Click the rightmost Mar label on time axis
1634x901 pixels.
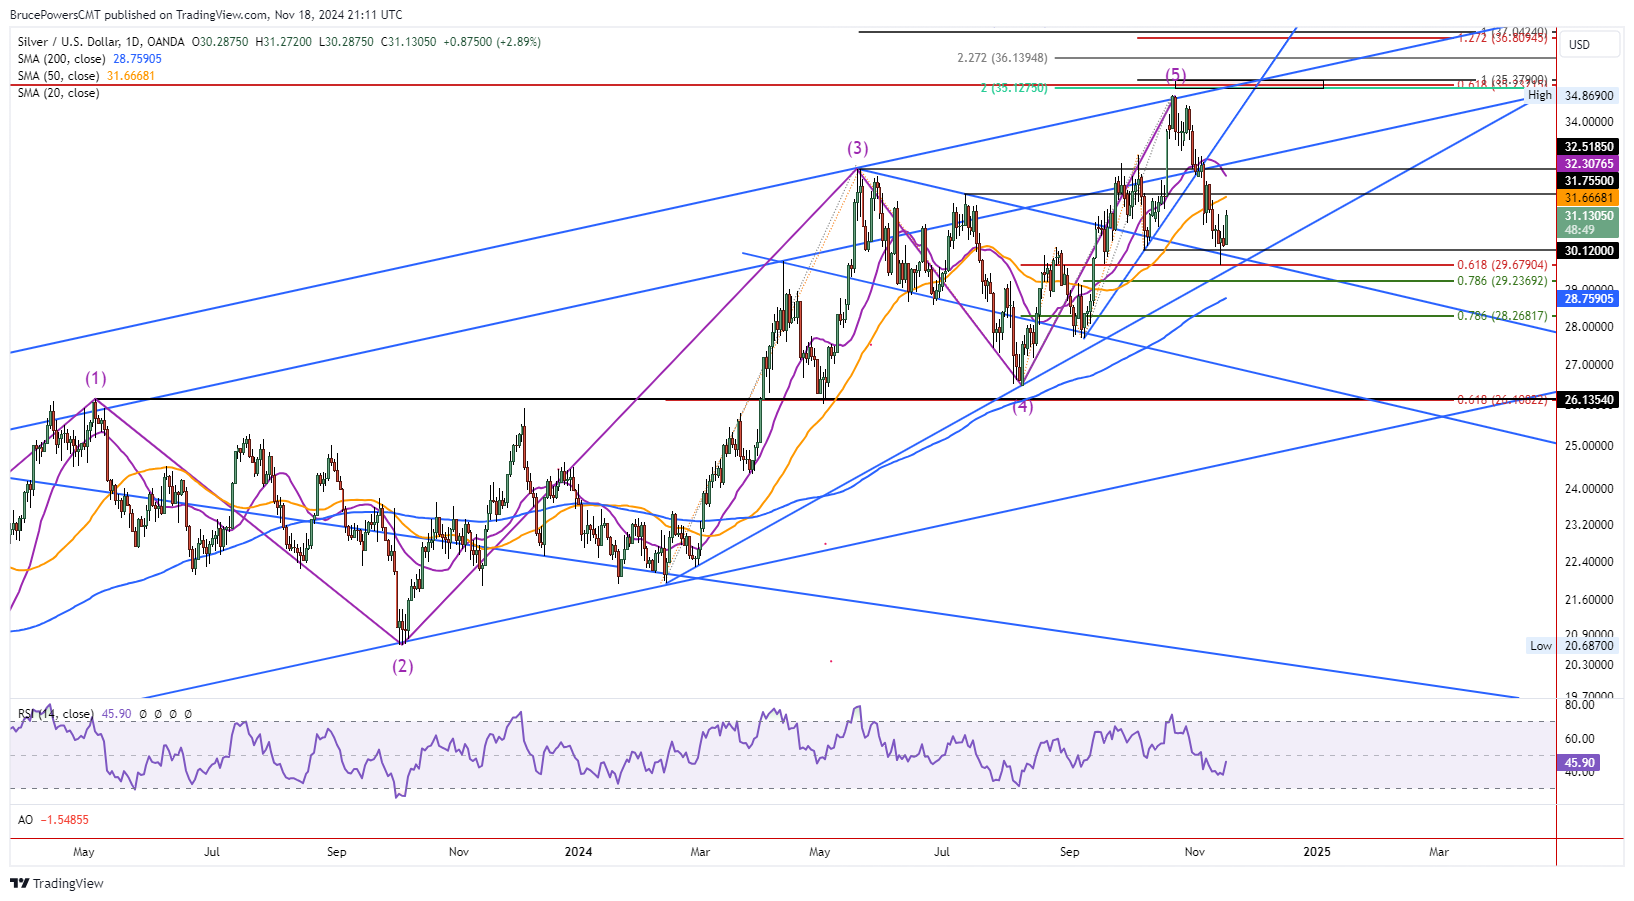1438,852
